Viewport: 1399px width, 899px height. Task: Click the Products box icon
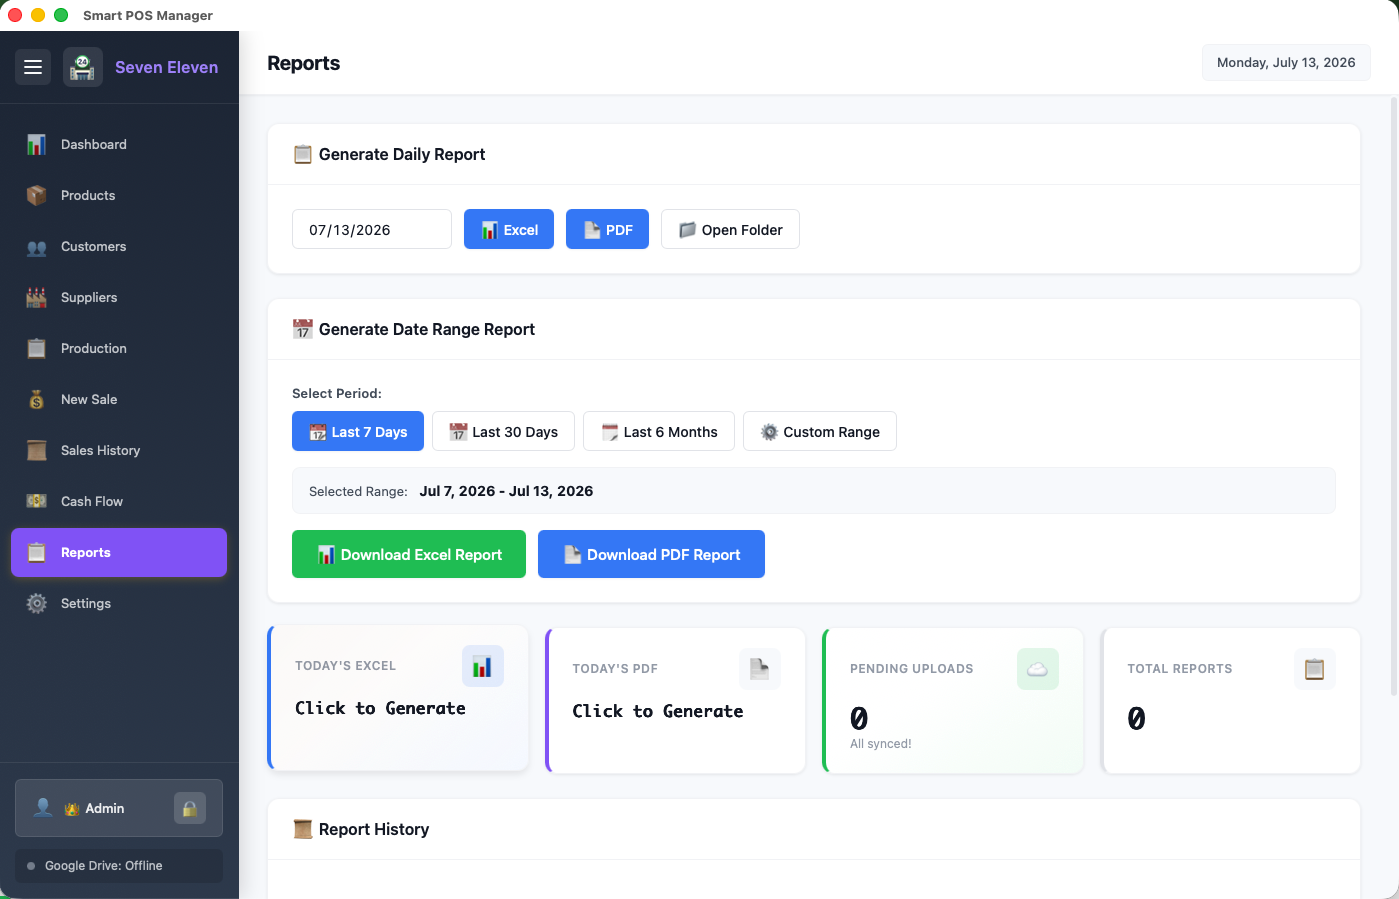coord(37,195)
